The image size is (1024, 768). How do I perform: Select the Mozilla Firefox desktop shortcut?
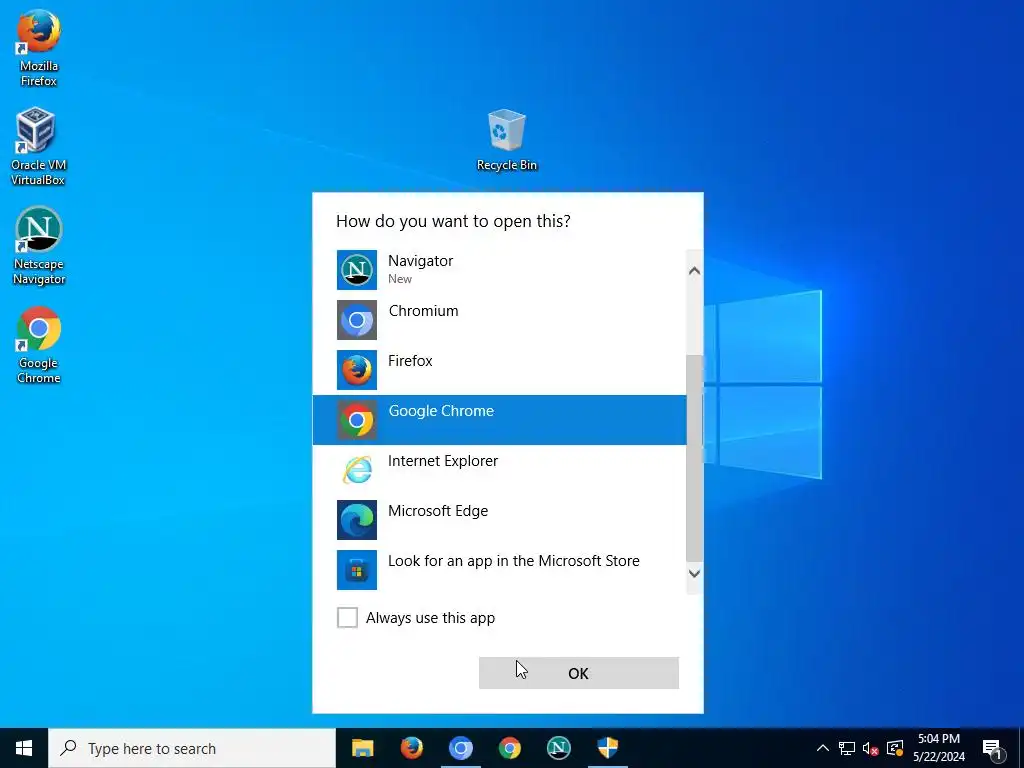[39, 48]
